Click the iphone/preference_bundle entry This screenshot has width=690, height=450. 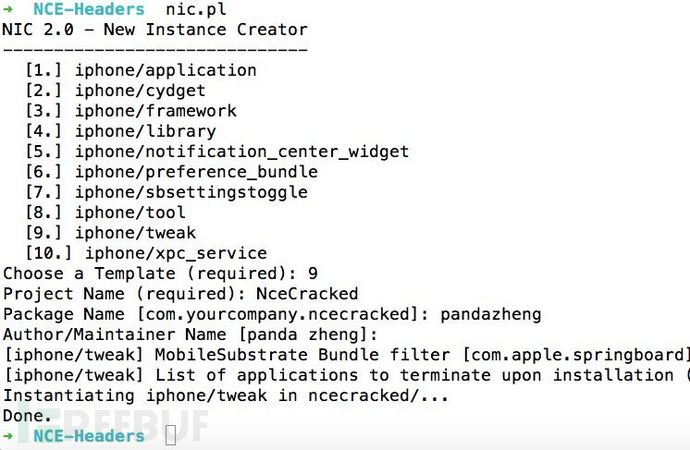[171, 172]
